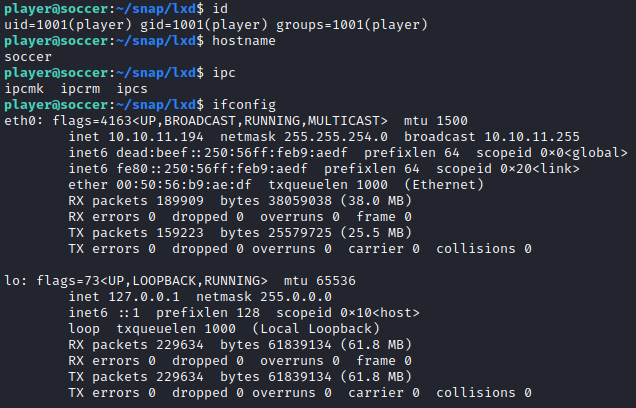The width and height of the screenshot is (636, 408).
Task: Click the dead:beef global inet6 address
Action: coord(232,153)
